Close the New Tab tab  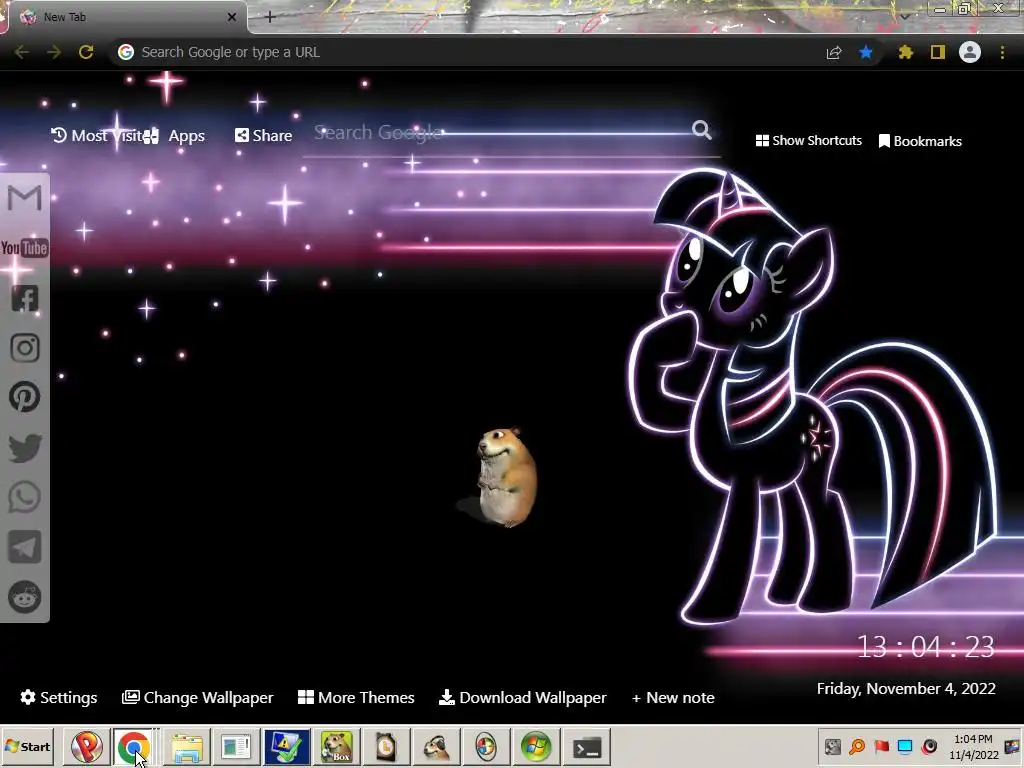231,18
